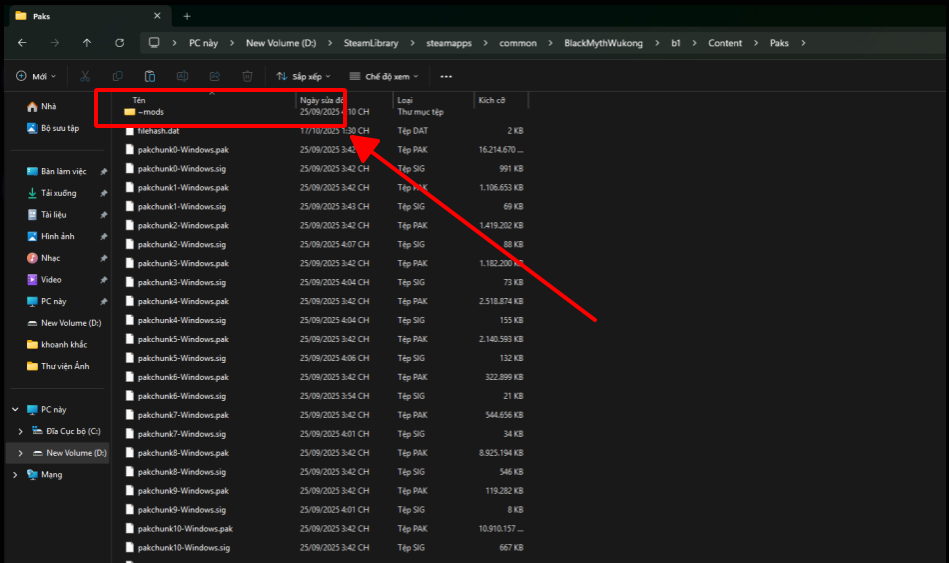Click the Cut scissors icon
The height and width of the screenshot is (563, 949).
85,76
